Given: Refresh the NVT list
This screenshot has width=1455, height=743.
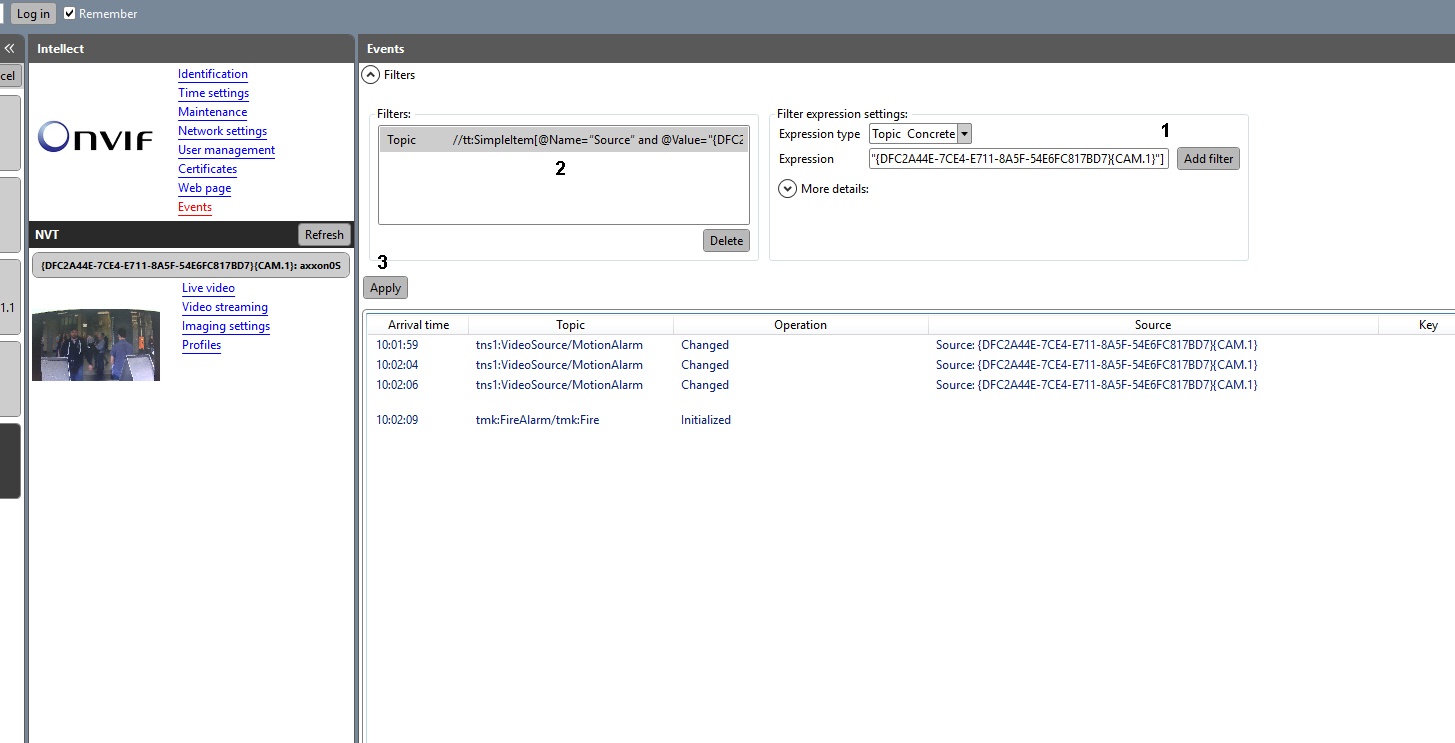Looking at the screenshot, I should tap(324, 235).
